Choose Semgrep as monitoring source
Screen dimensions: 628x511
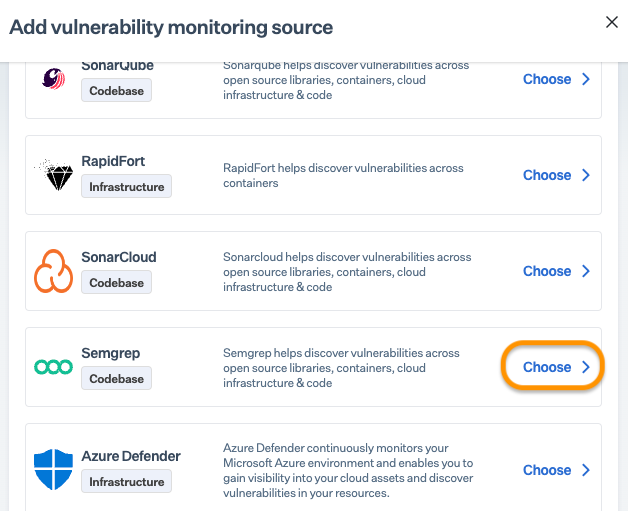point(557,367)
